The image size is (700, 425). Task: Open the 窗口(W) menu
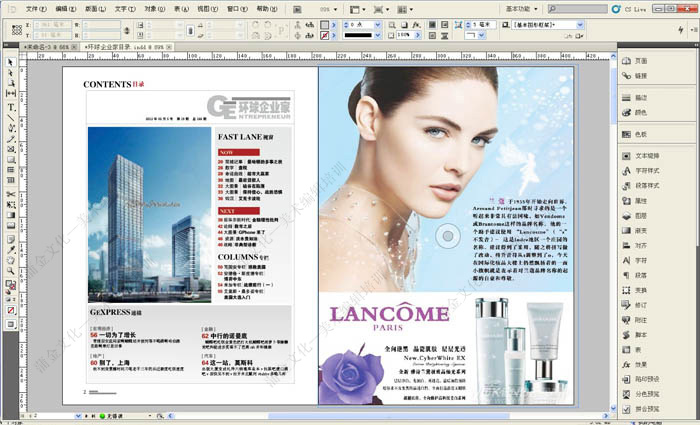238,9
